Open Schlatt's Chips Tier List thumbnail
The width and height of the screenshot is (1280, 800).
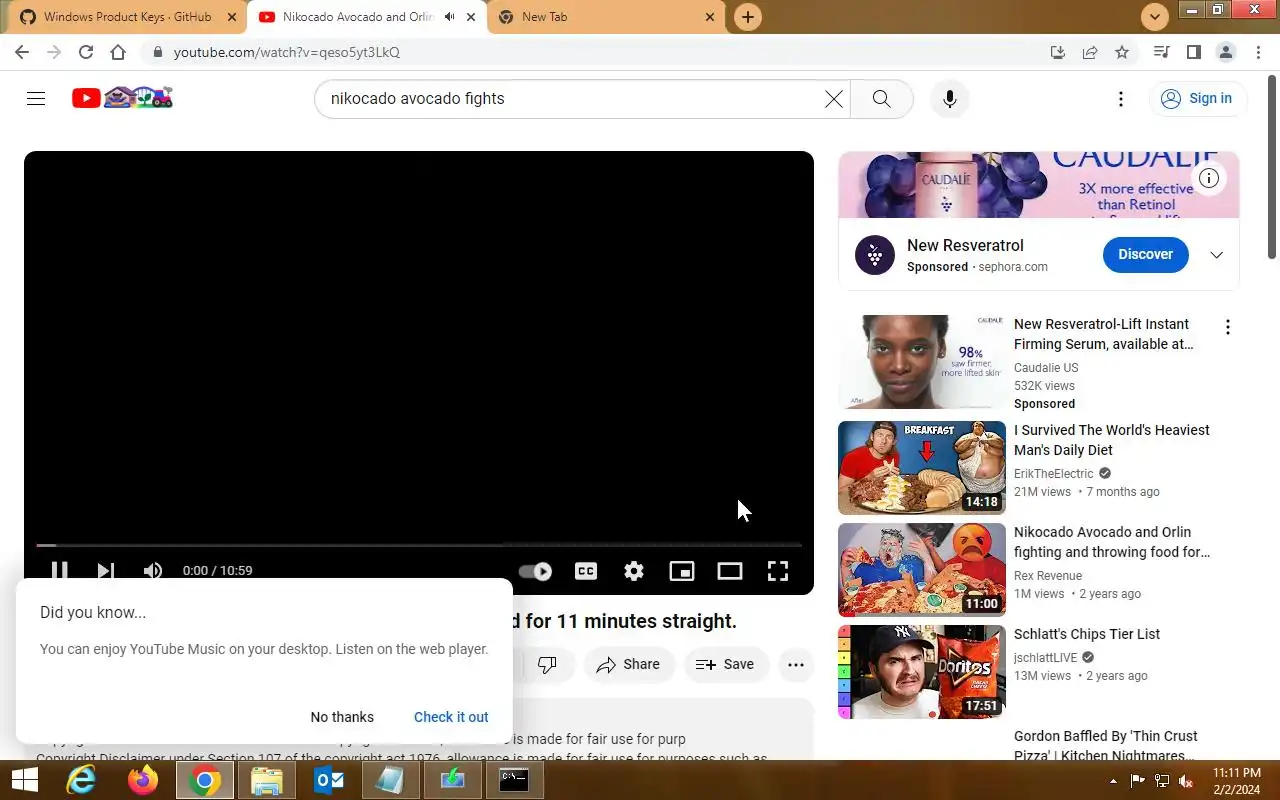point(922,672)
